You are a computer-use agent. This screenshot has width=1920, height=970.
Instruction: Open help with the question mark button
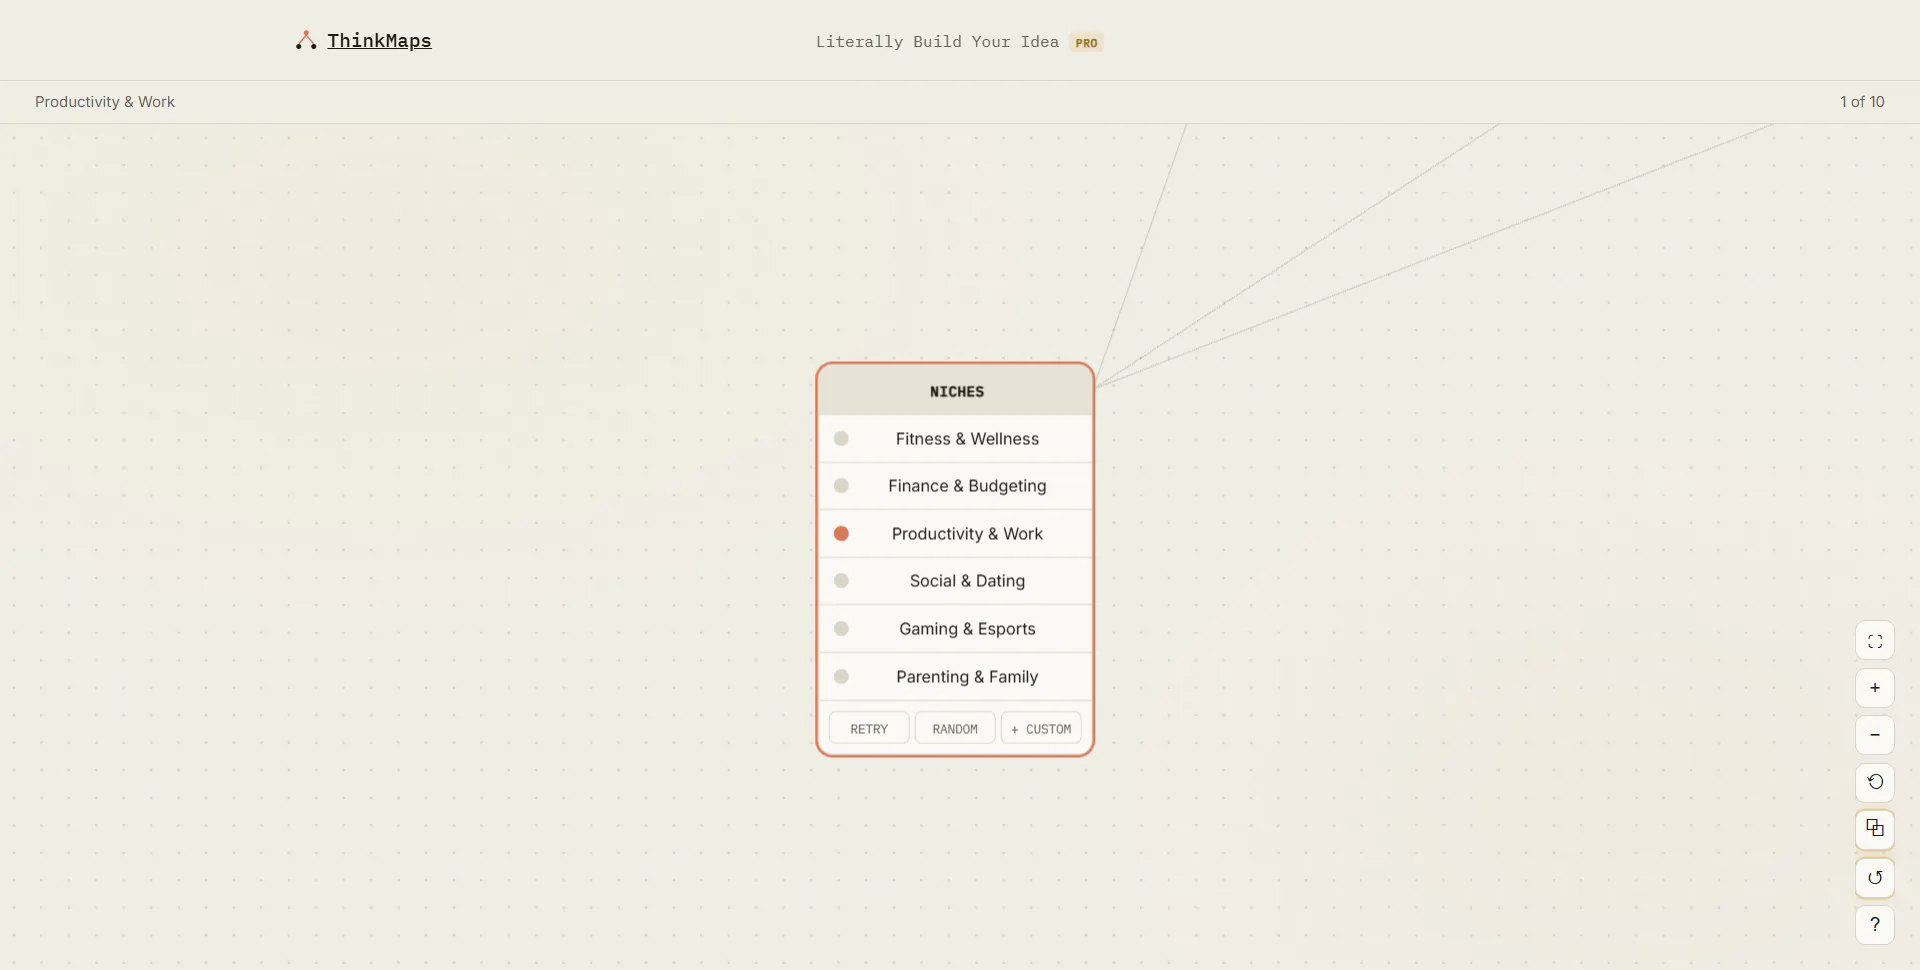click(x=1875, y=925)
